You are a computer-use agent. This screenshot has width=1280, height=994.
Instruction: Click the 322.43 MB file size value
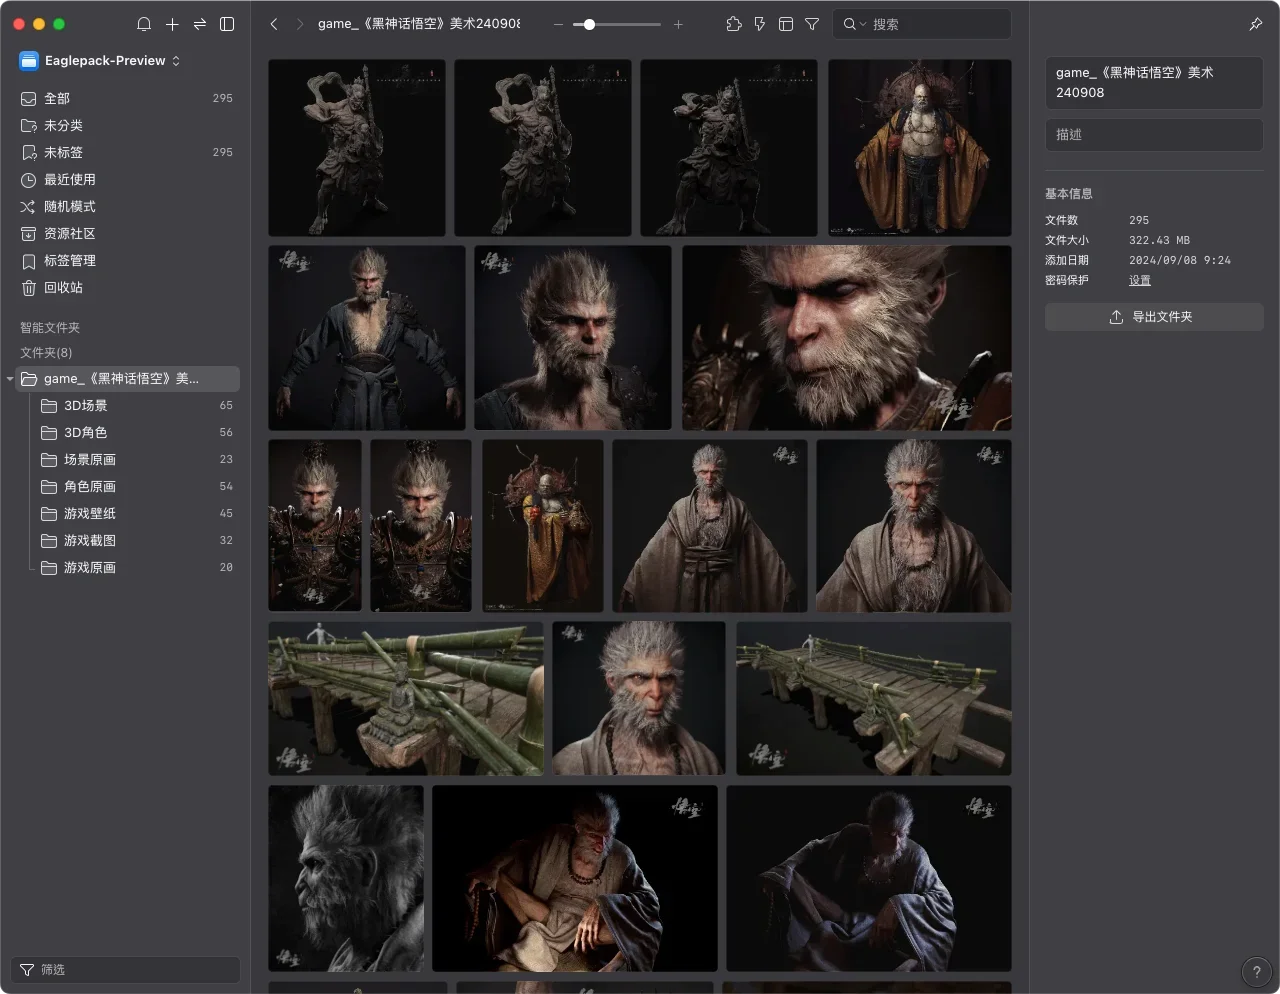1159,240
